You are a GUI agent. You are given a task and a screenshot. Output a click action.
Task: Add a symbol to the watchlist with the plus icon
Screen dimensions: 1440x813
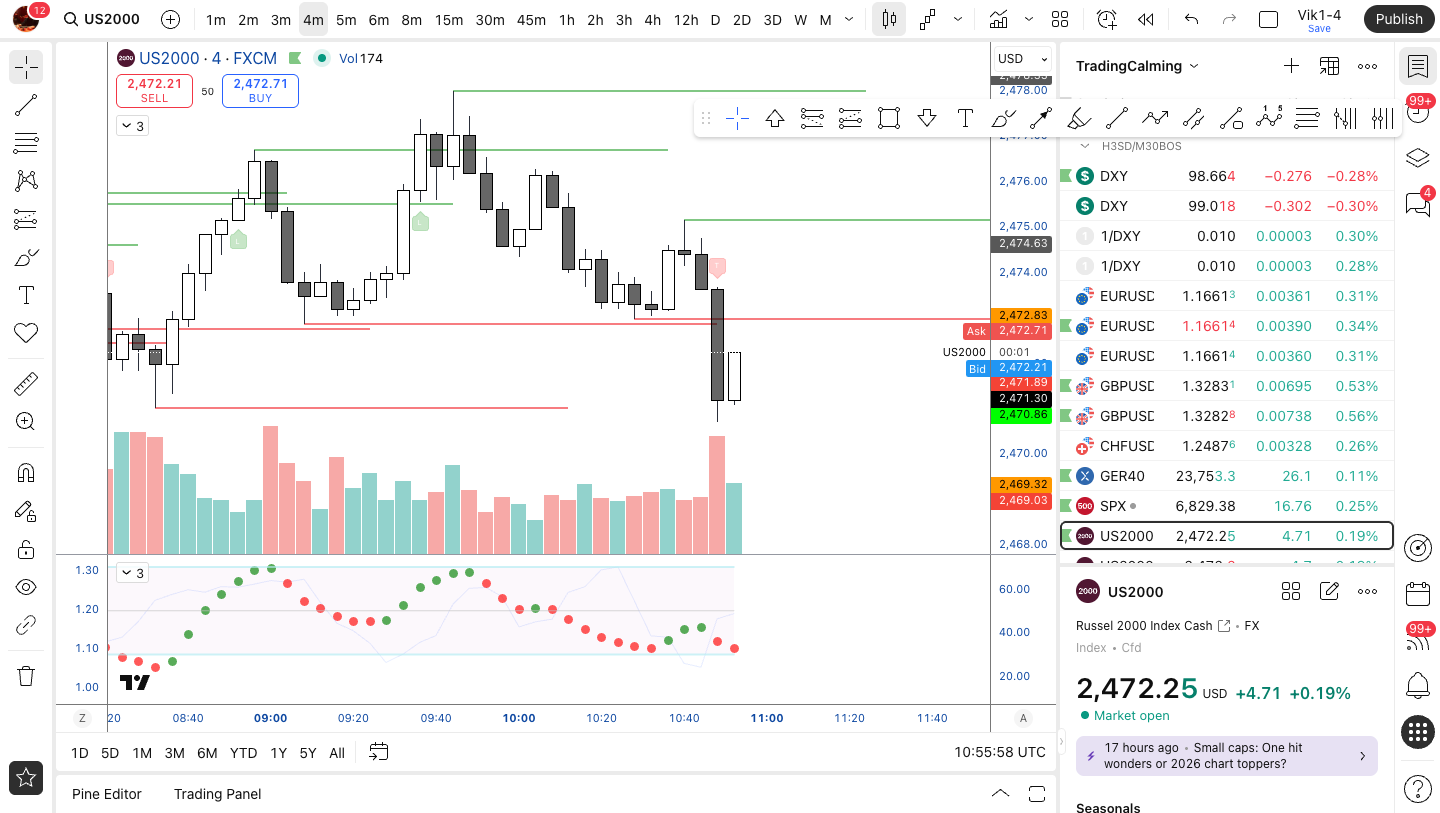pos(1291,66)
